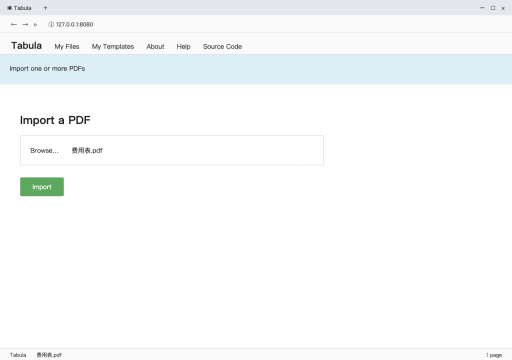This screenshot has height=360, width=512.
Task: Minimize the browser window
Action: tap(482, 8)
